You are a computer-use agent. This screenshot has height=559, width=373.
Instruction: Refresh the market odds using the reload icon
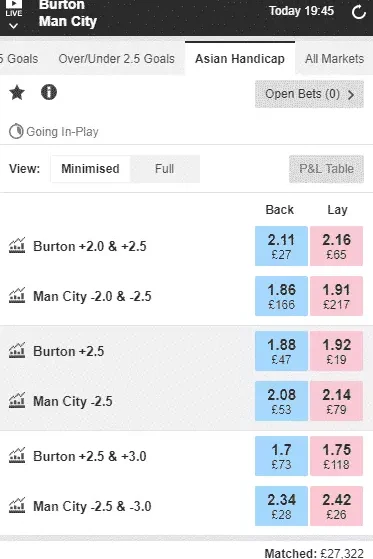[358, 12]
